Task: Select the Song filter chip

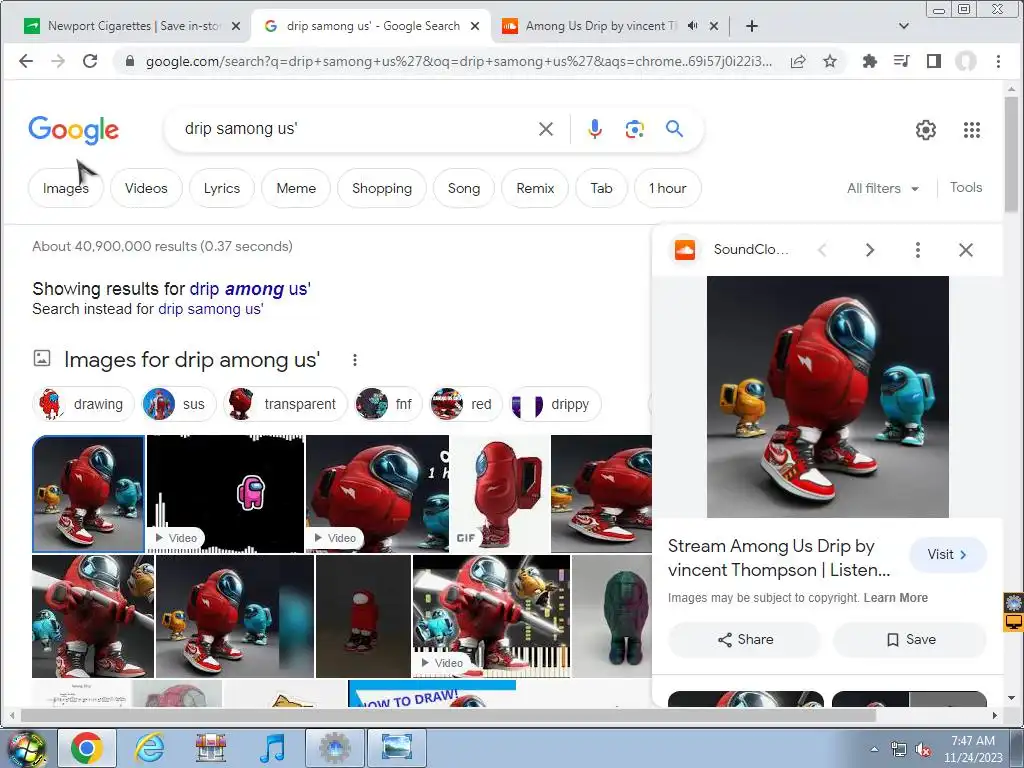Action: click(x=464, y=188)
